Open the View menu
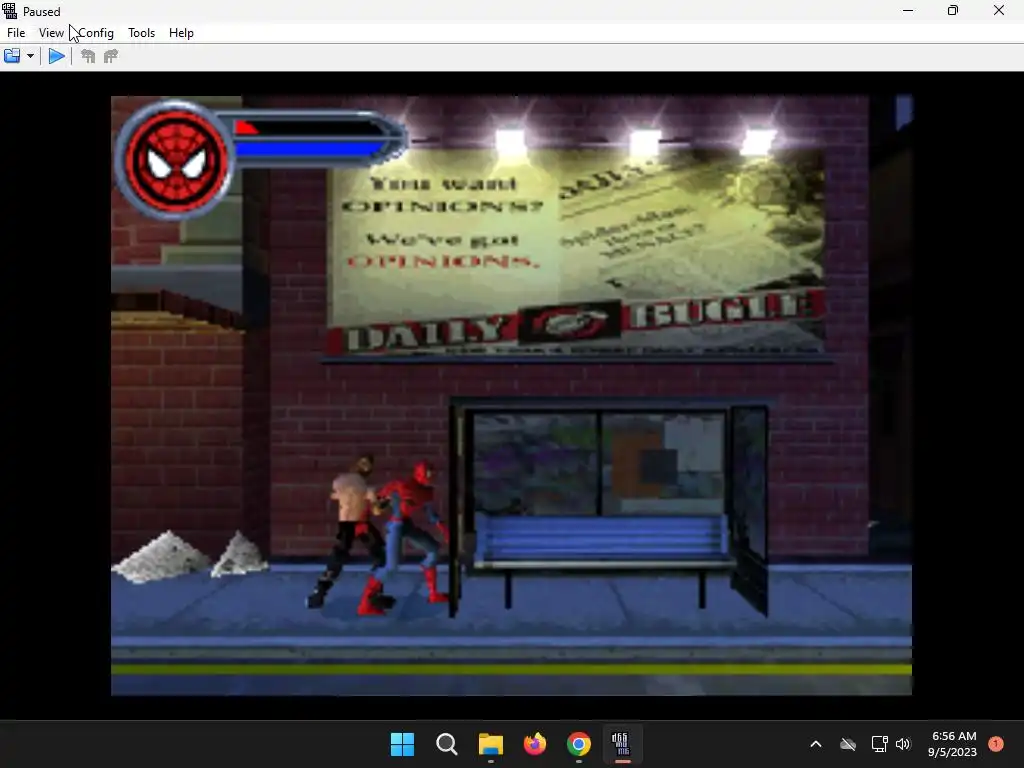This screenshot has width=1024, height=768. click(x=51, y=33)
